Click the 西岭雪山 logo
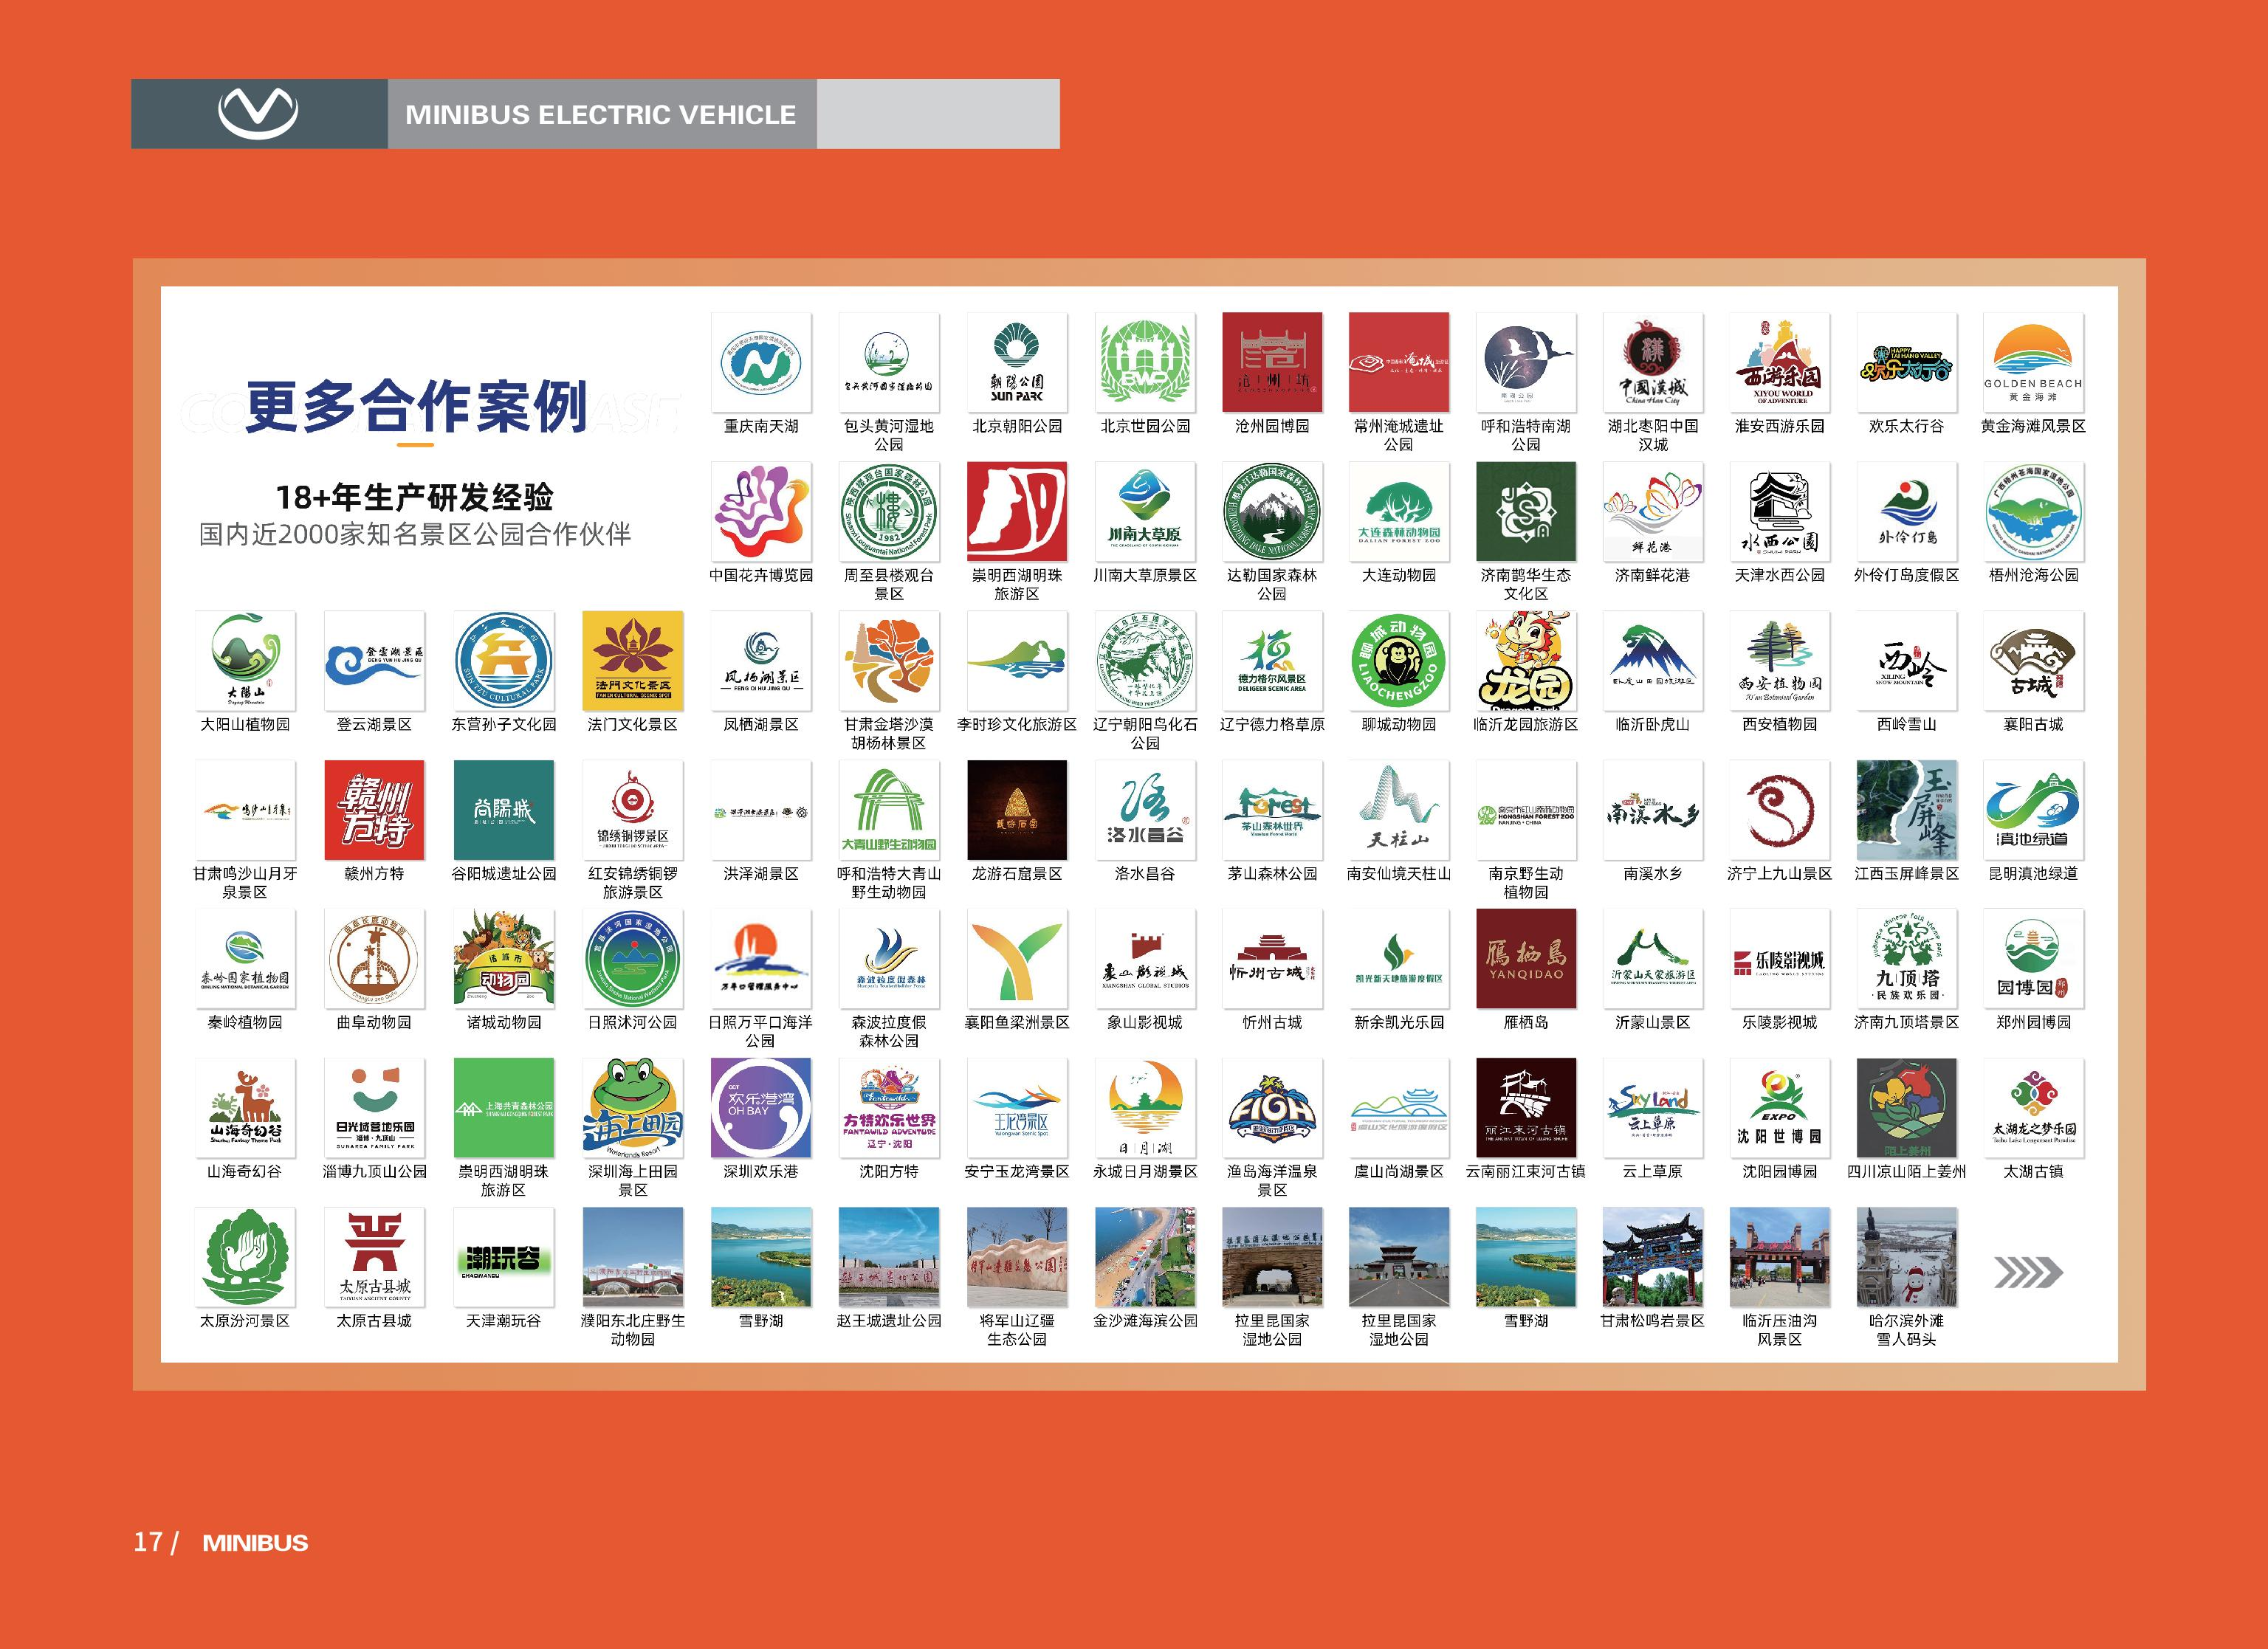2268x1649 pixels. point(1907,661)
